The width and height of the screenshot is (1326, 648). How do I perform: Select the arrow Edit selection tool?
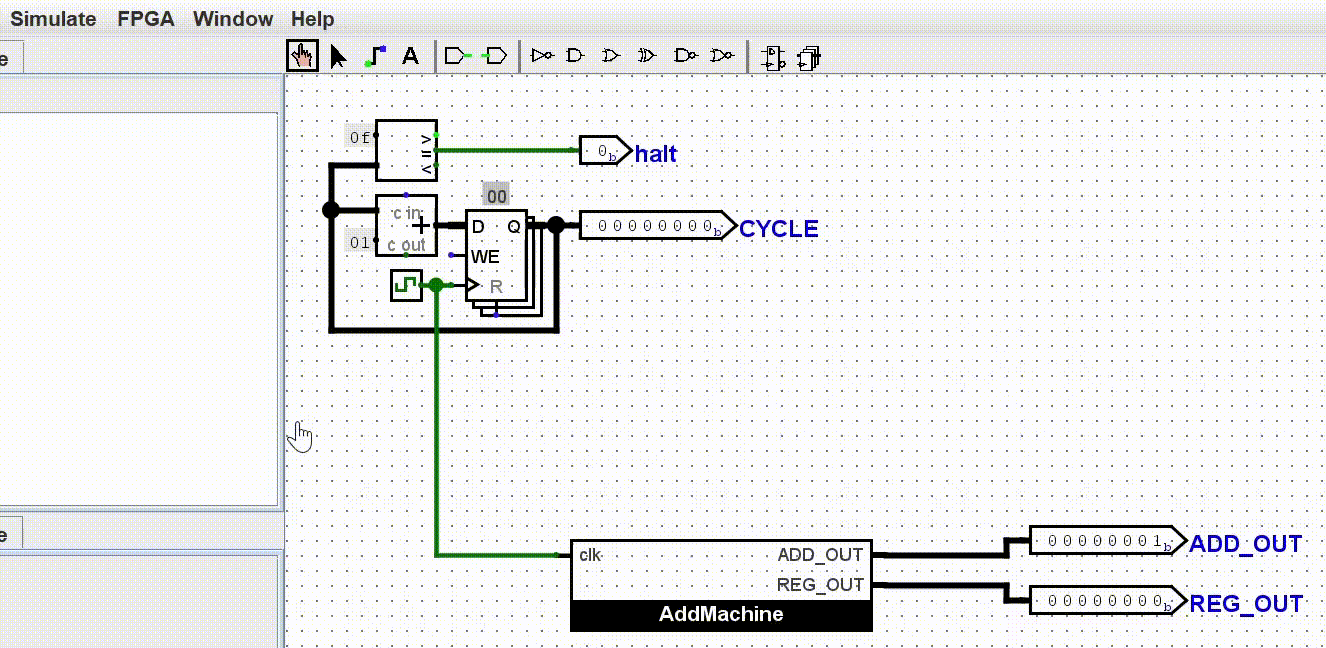point(338,56)
